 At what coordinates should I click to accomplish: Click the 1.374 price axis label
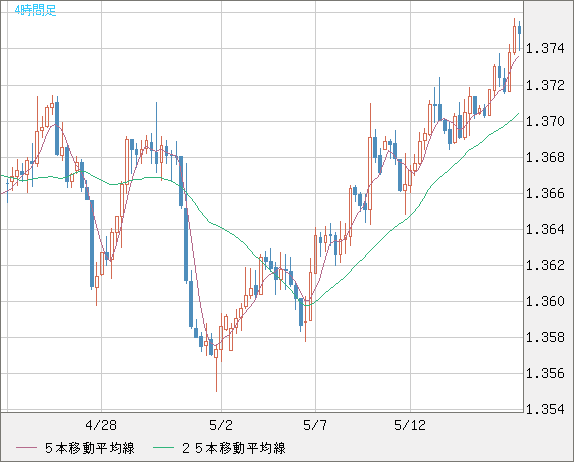(x=545, y=48)
